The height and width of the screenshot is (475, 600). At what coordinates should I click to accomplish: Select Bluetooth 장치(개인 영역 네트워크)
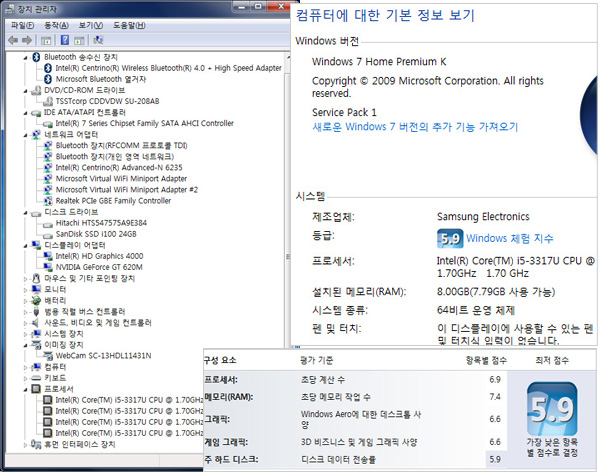(114, 157)
